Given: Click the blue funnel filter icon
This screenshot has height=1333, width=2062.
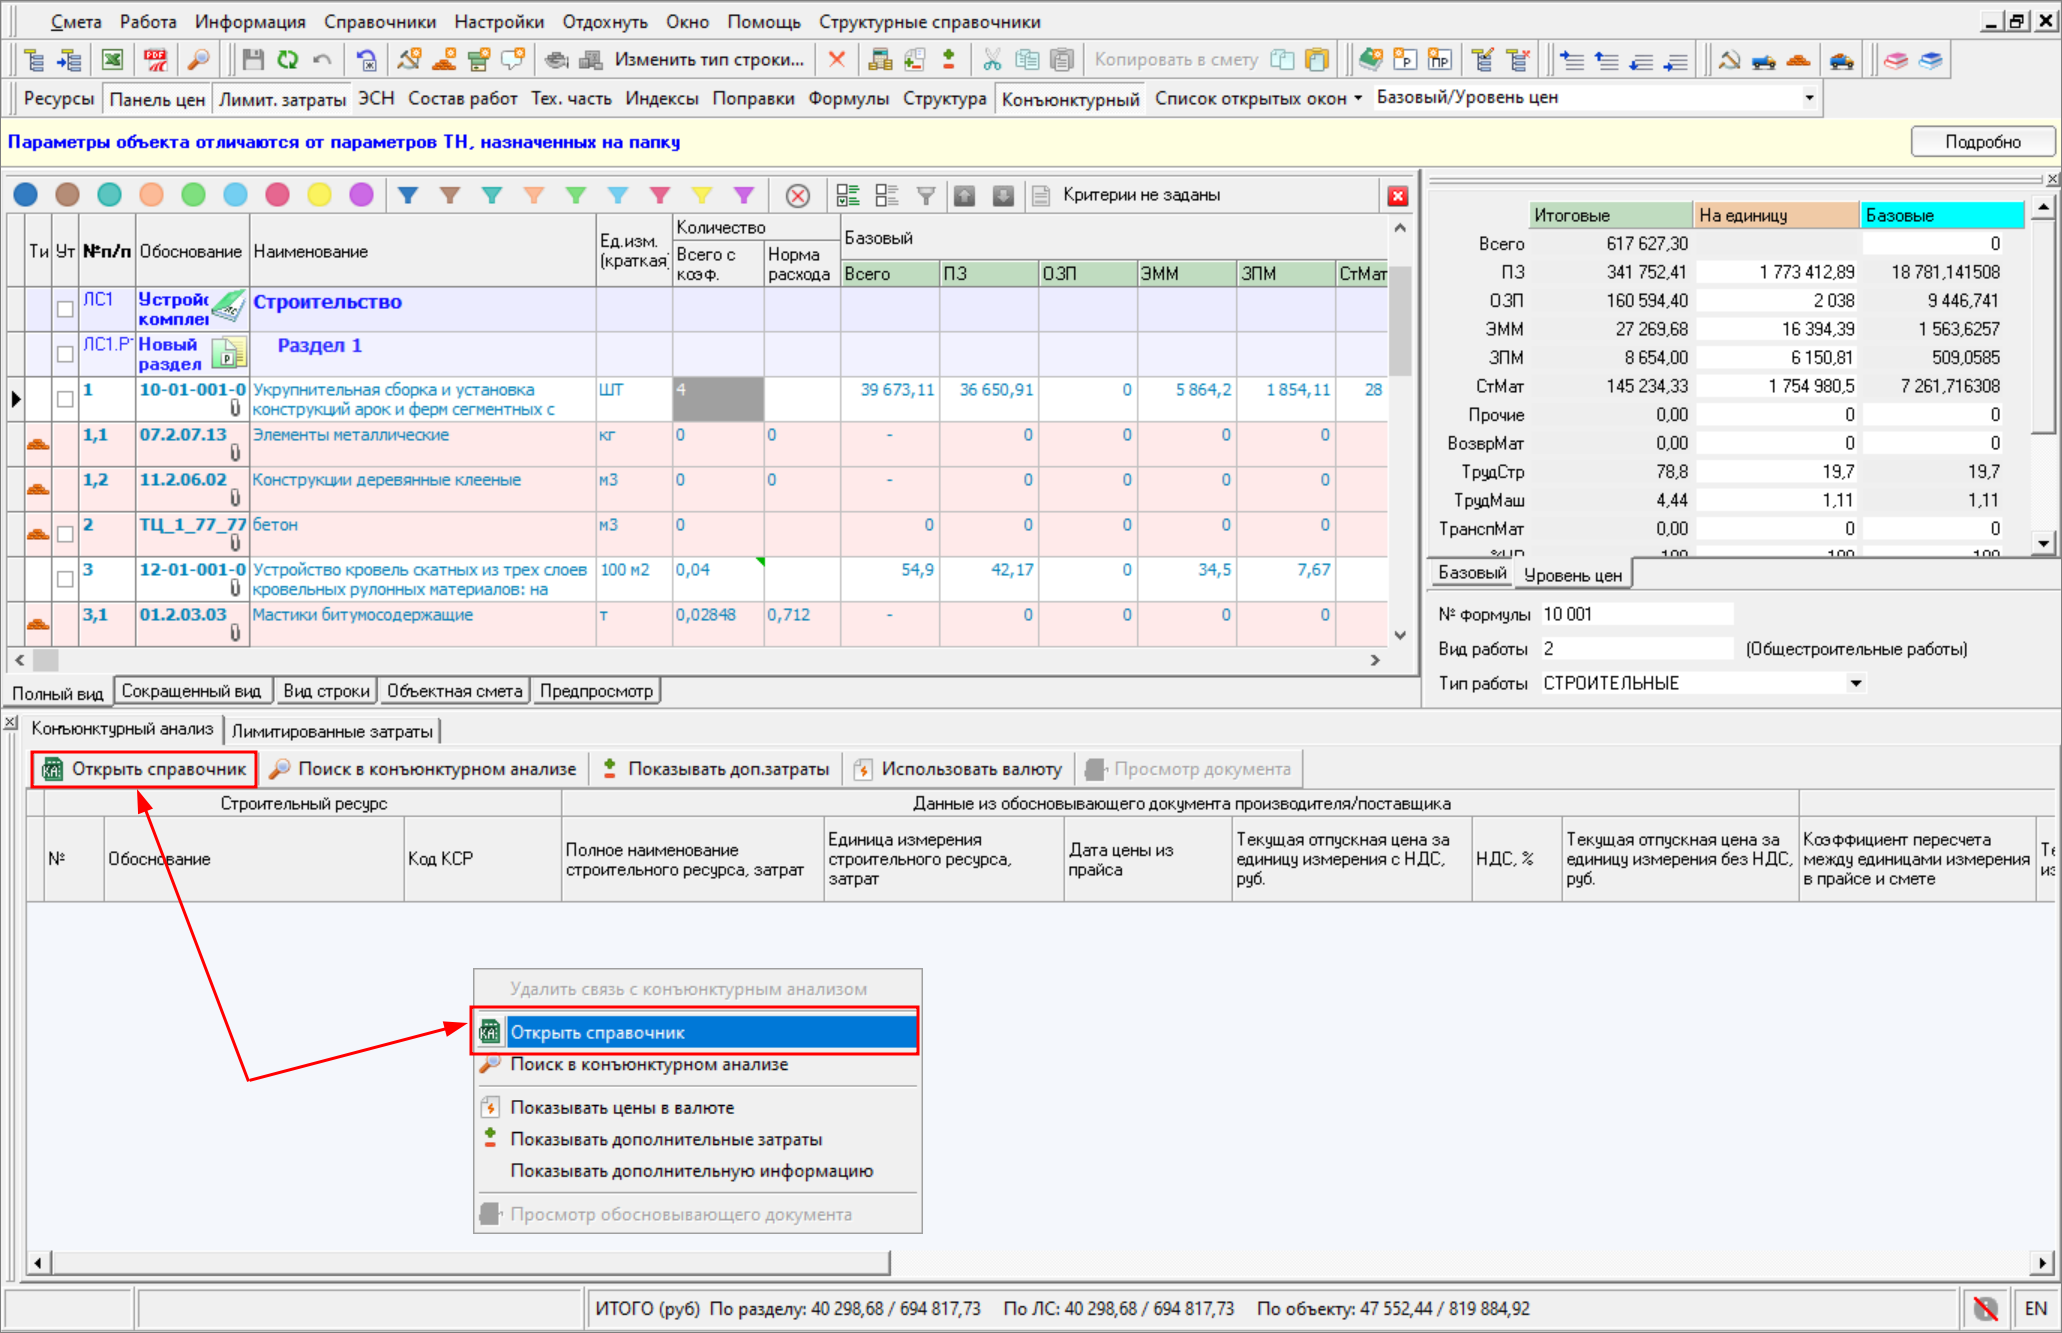Looking at the screenshot, I should (408, 195).
